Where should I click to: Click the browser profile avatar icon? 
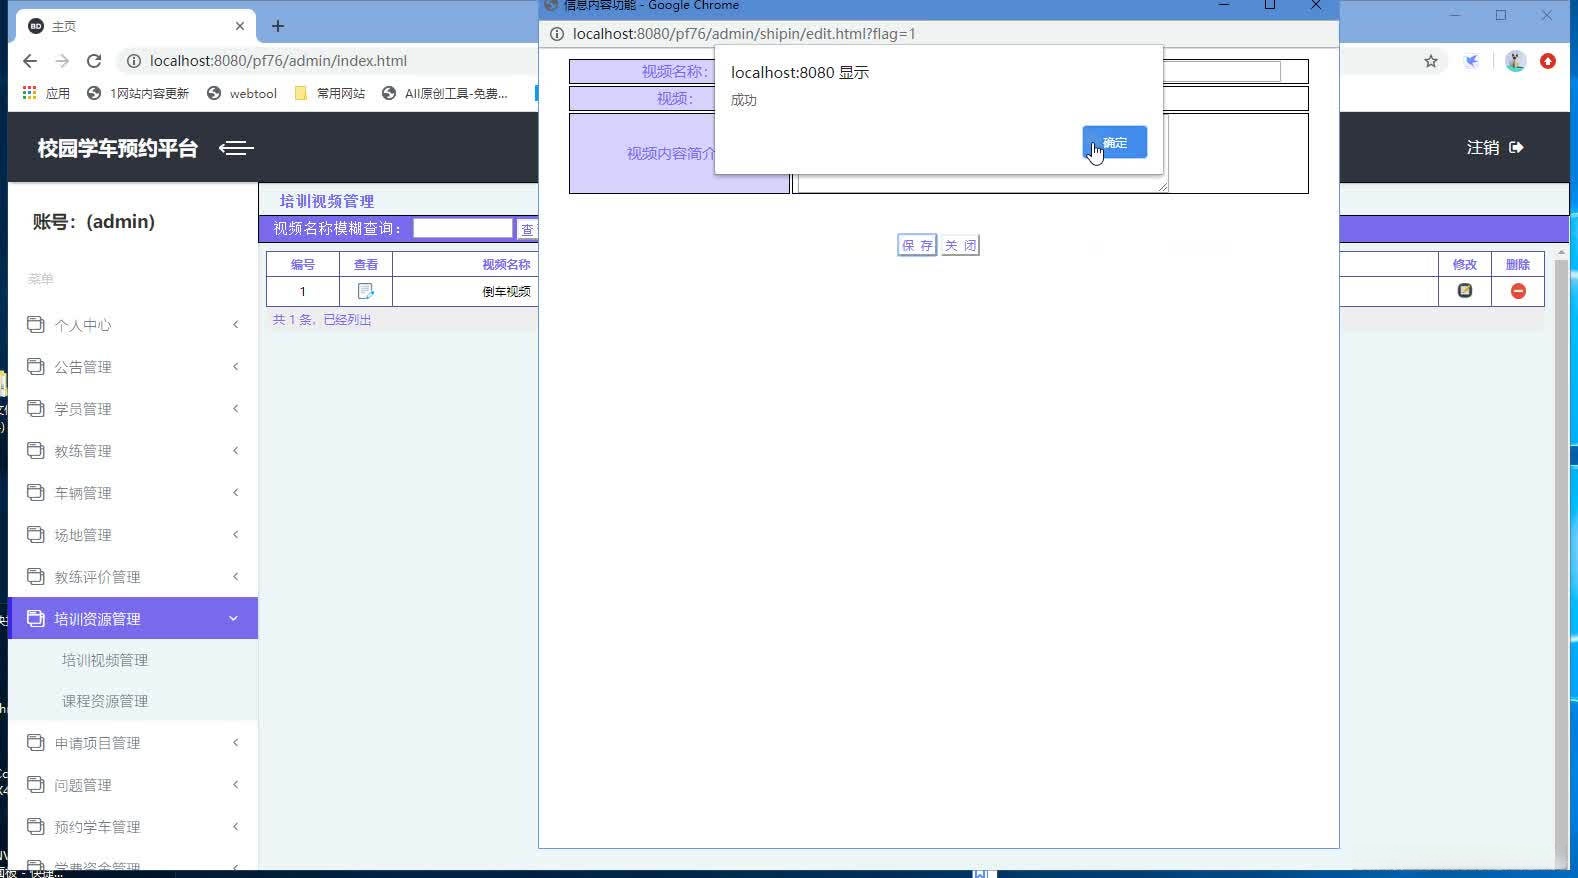click(x=1515, y=61)
